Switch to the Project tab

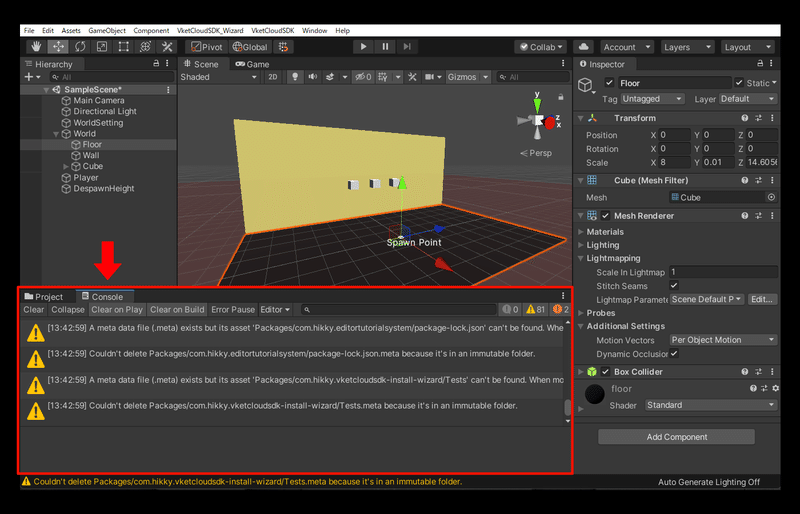pos(44,297)
